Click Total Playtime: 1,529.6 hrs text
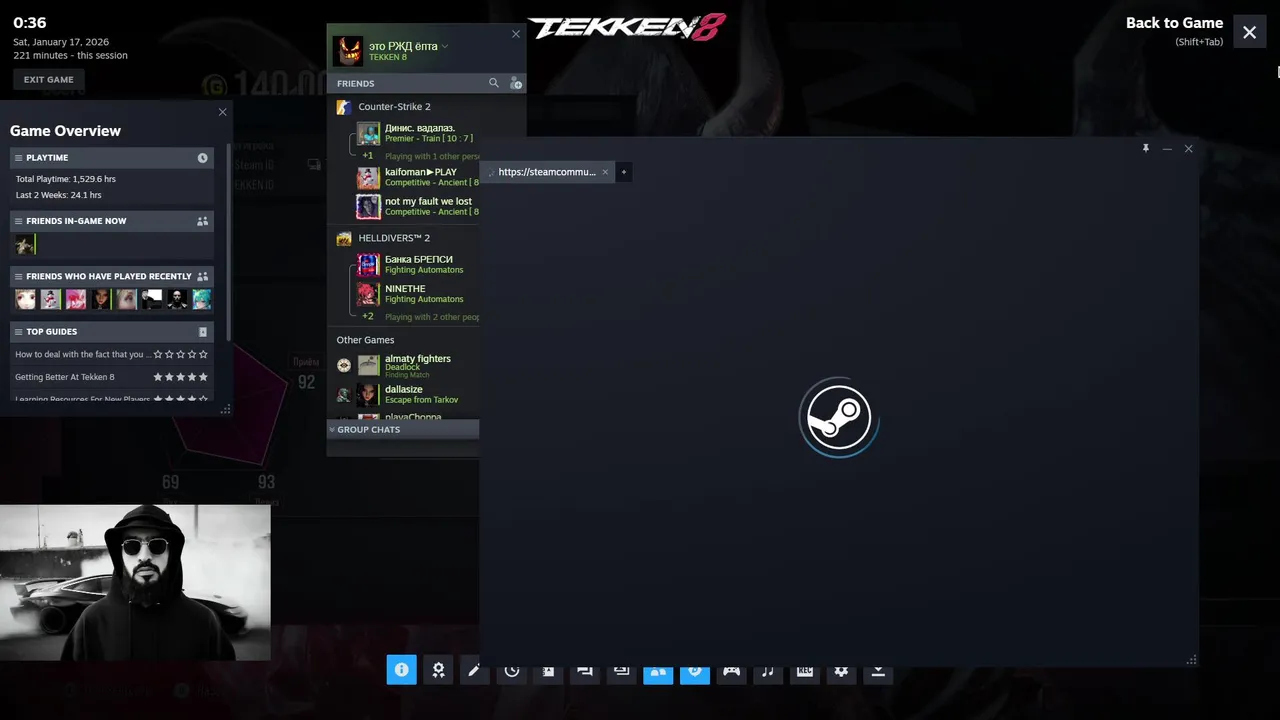The height and width of the screenshot is (720, 1280). click(66, 179)
